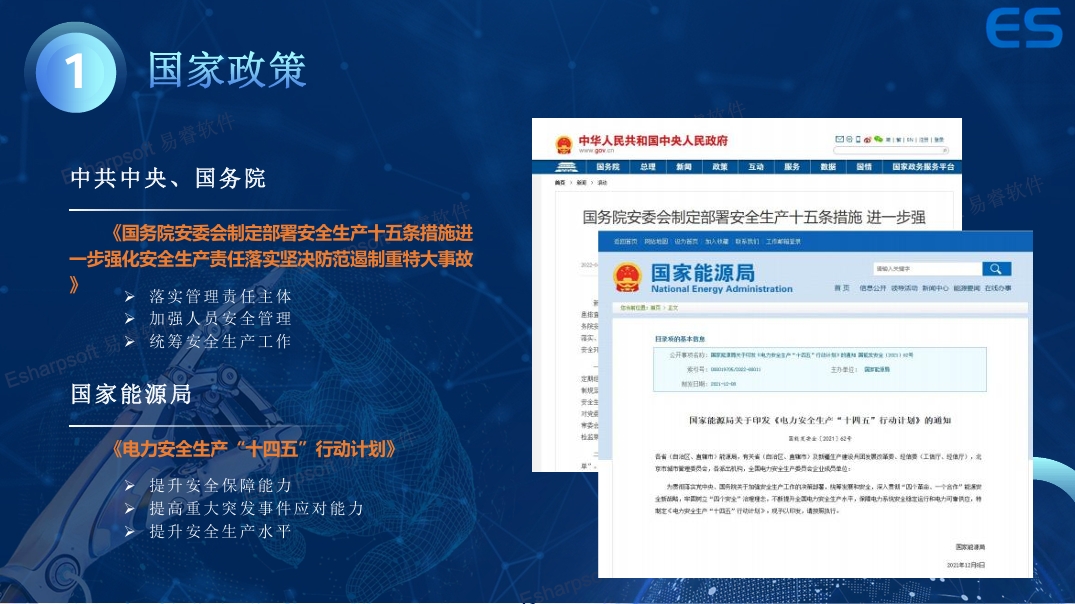This screenshot has width=1075, height=604.
Task: Open the WeChat sharing icon on gov.cn header
Action: click(x=878, y=139)
